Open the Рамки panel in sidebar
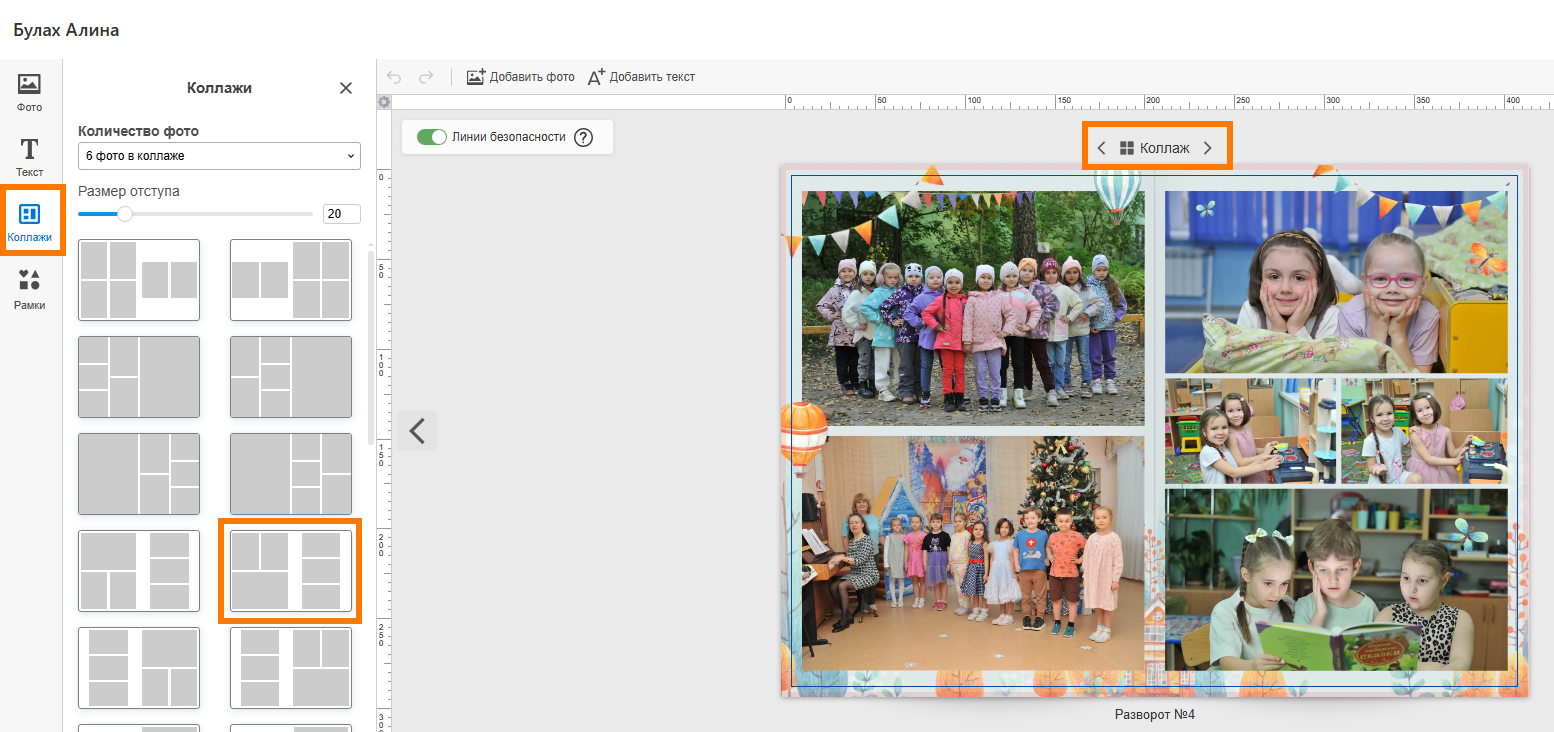The height and width of the screenshot is (732, 1554). 30,289
